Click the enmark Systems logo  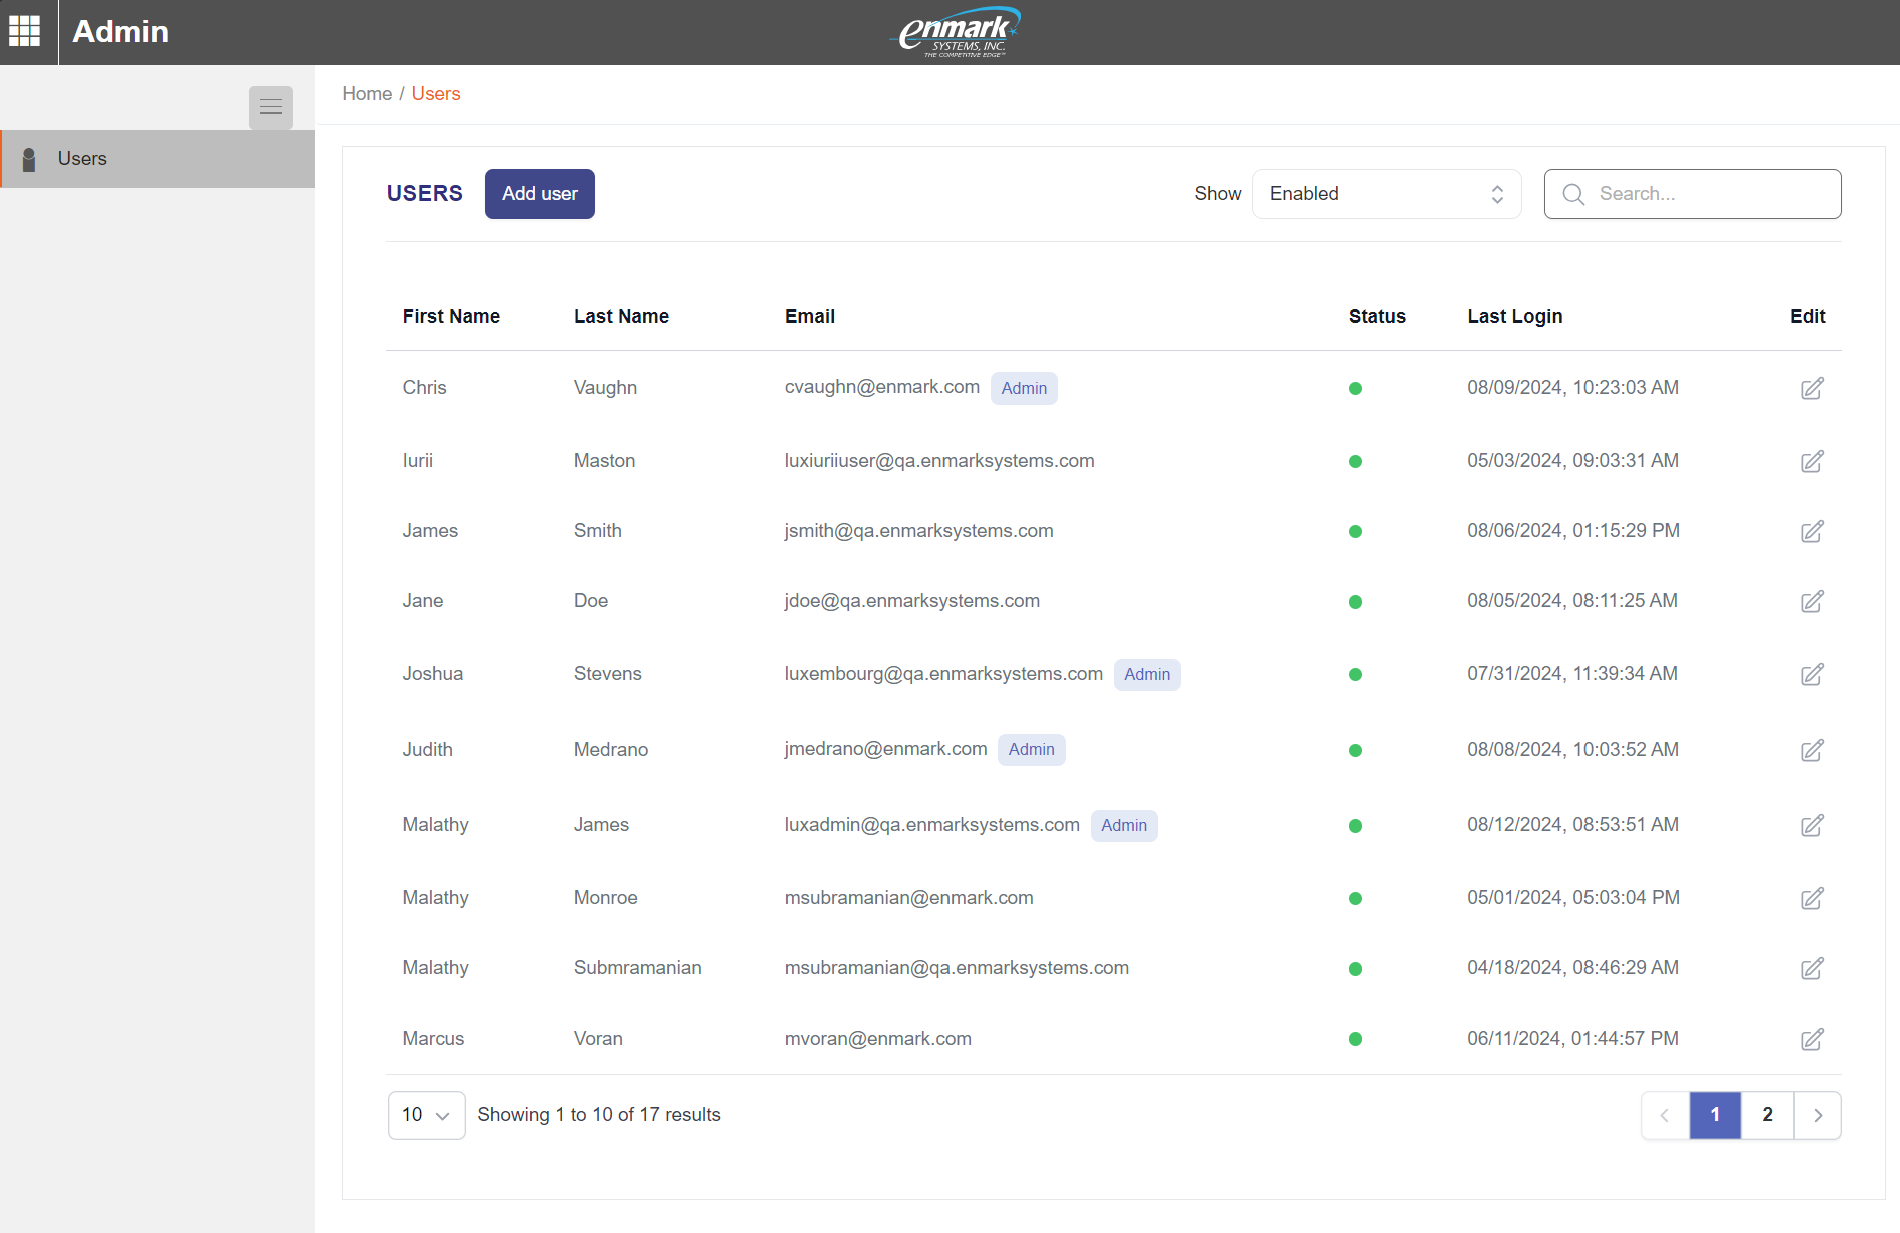(x=953, y=31)
